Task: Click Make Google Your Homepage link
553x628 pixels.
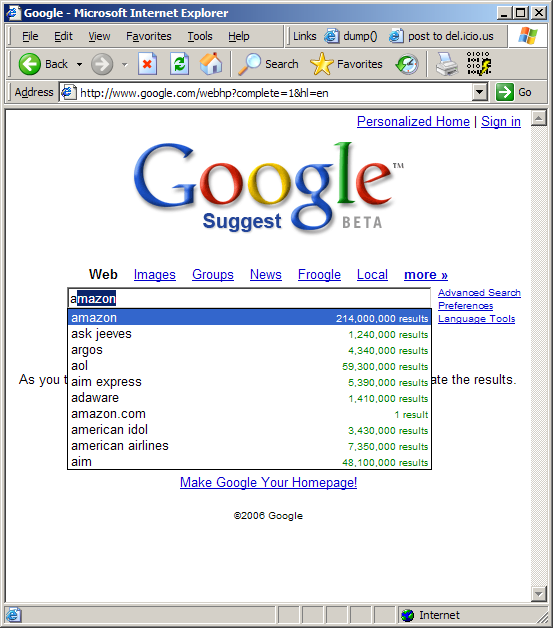Action: pyautogui.click(x=268, y=482)
